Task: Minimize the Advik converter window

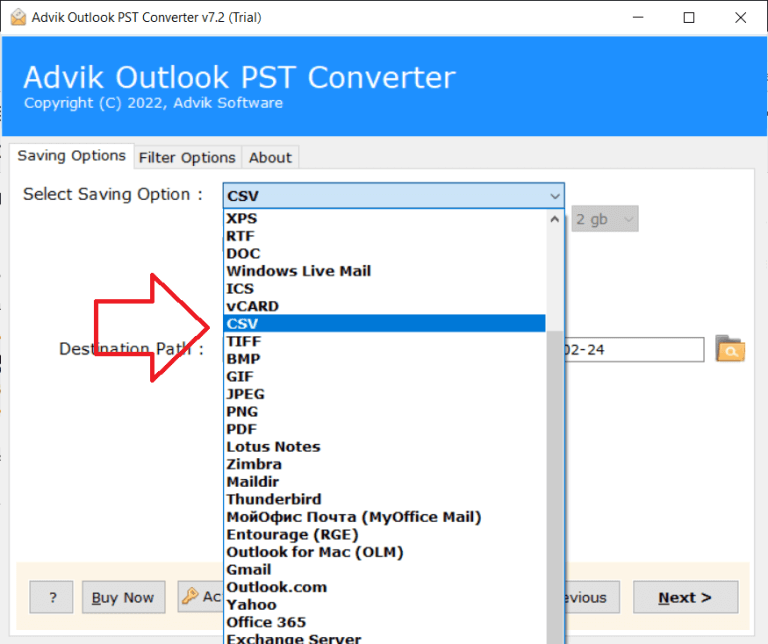Action: click(x=638, y=18)
